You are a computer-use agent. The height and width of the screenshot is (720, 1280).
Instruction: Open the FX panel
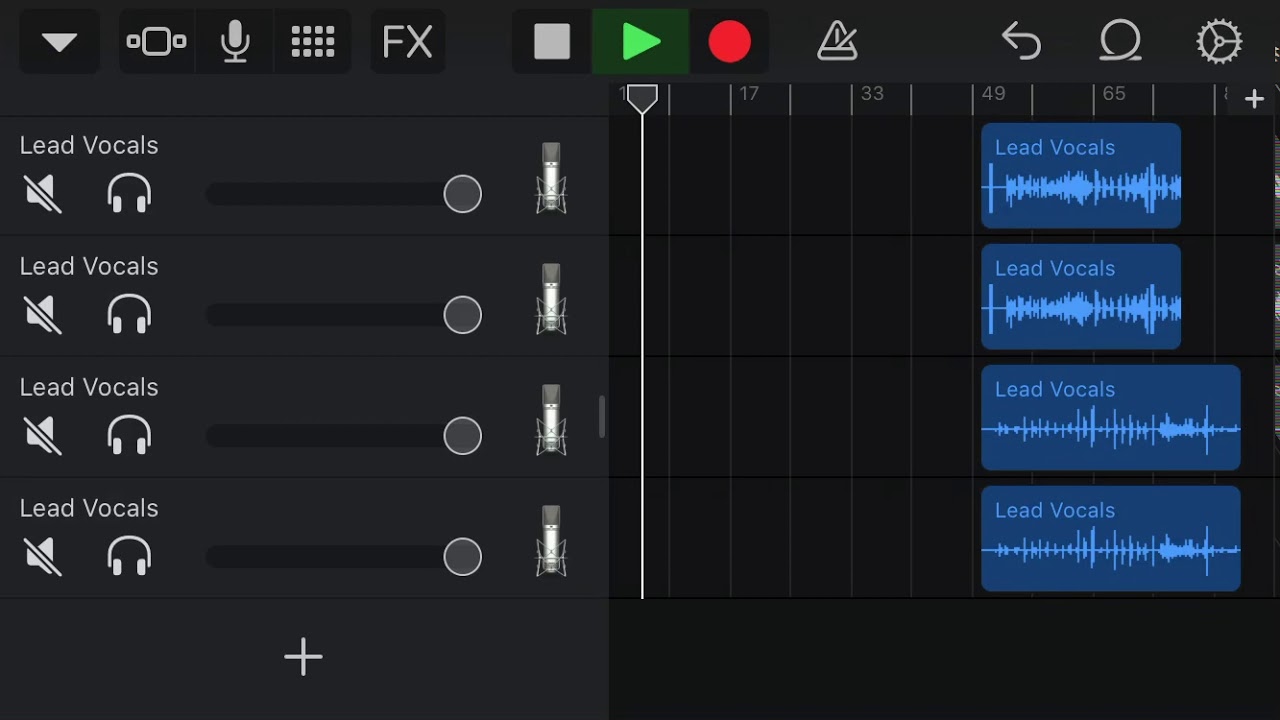tap(407, 41)
